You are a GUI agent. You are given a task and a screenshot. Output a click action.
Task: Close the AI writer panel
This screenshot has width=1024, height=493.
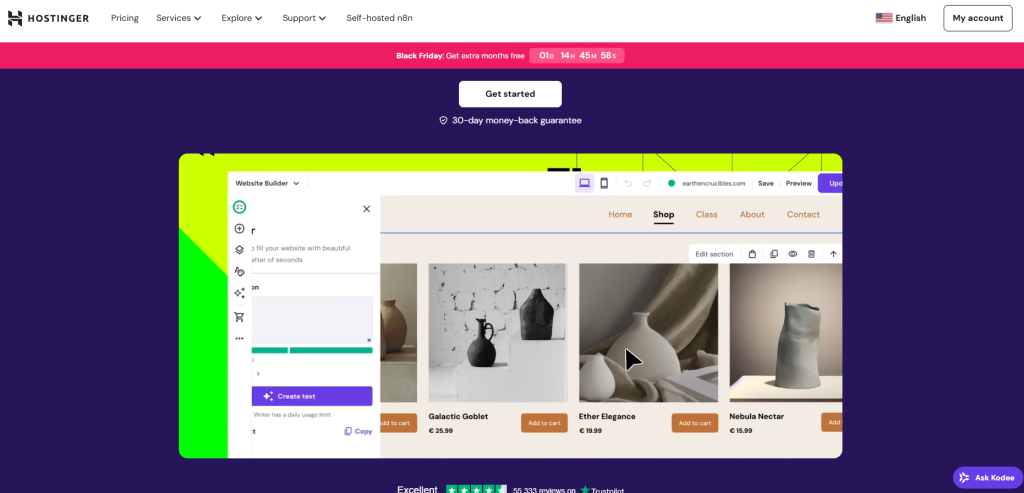[366, 209]
